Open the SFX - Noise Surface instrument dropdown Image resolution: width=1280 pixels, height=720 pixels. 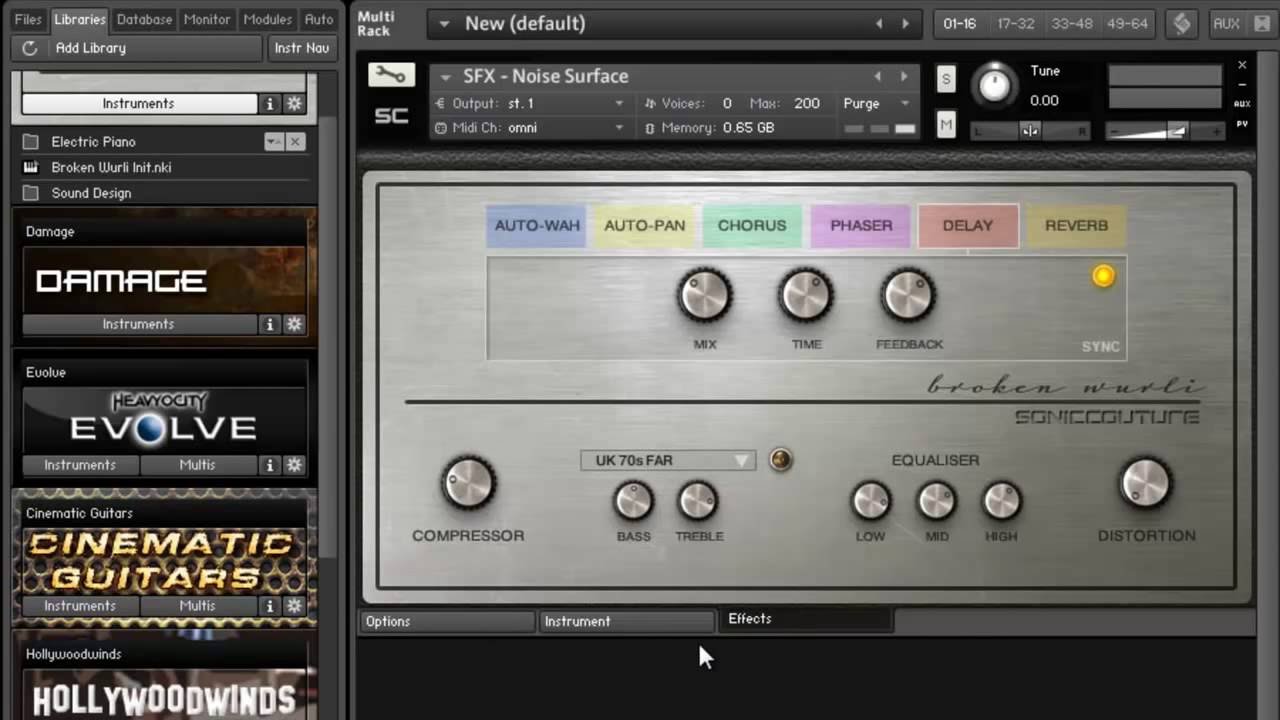click(446, 77)
